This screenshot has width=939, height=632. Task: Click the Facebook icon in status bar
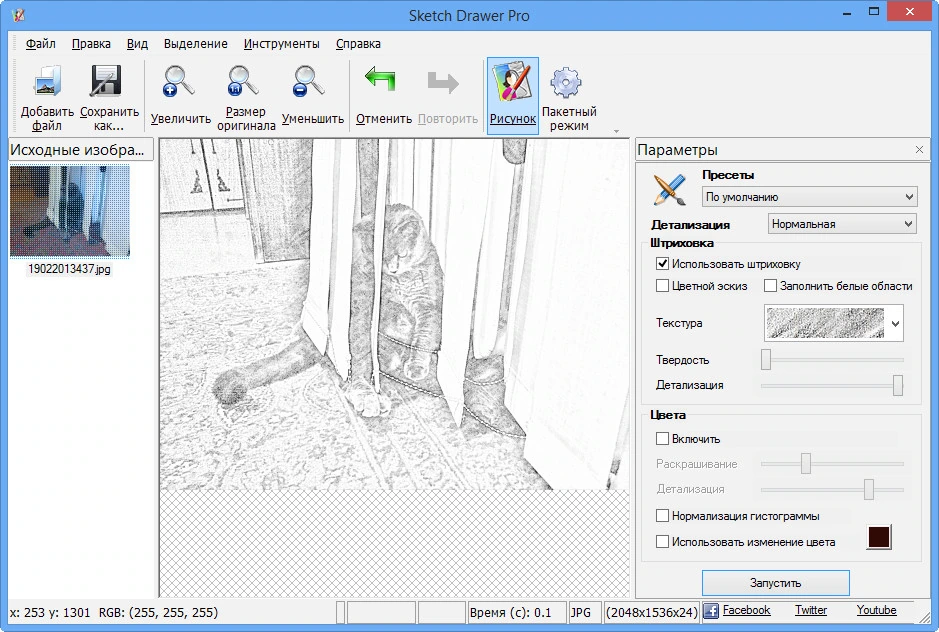pos(711,611)
